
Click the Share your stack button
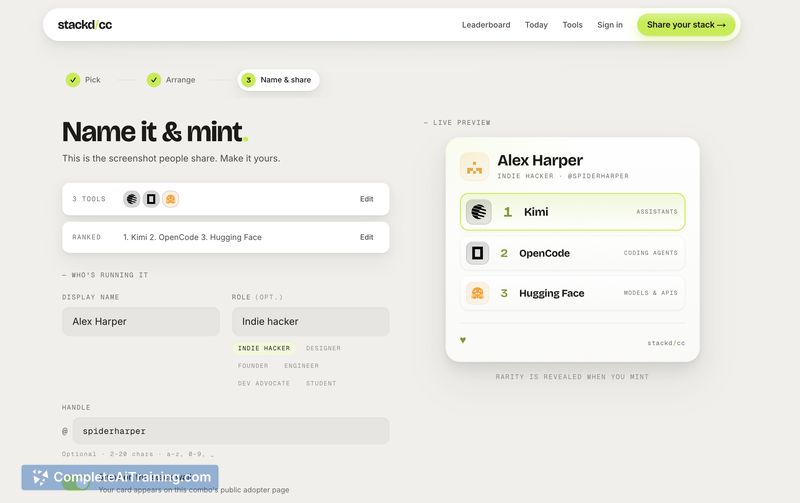[x=686, y=24]
